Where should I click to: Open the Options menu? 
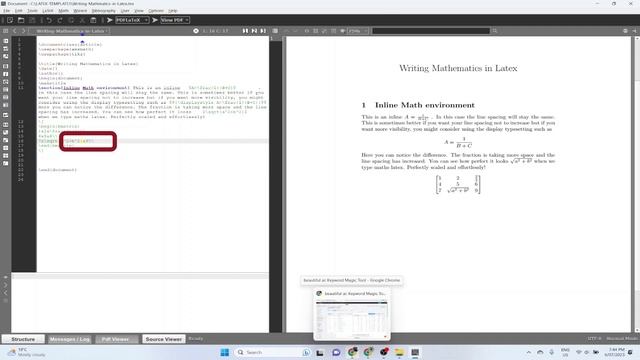pyautogui.click(x=156, y=11)
